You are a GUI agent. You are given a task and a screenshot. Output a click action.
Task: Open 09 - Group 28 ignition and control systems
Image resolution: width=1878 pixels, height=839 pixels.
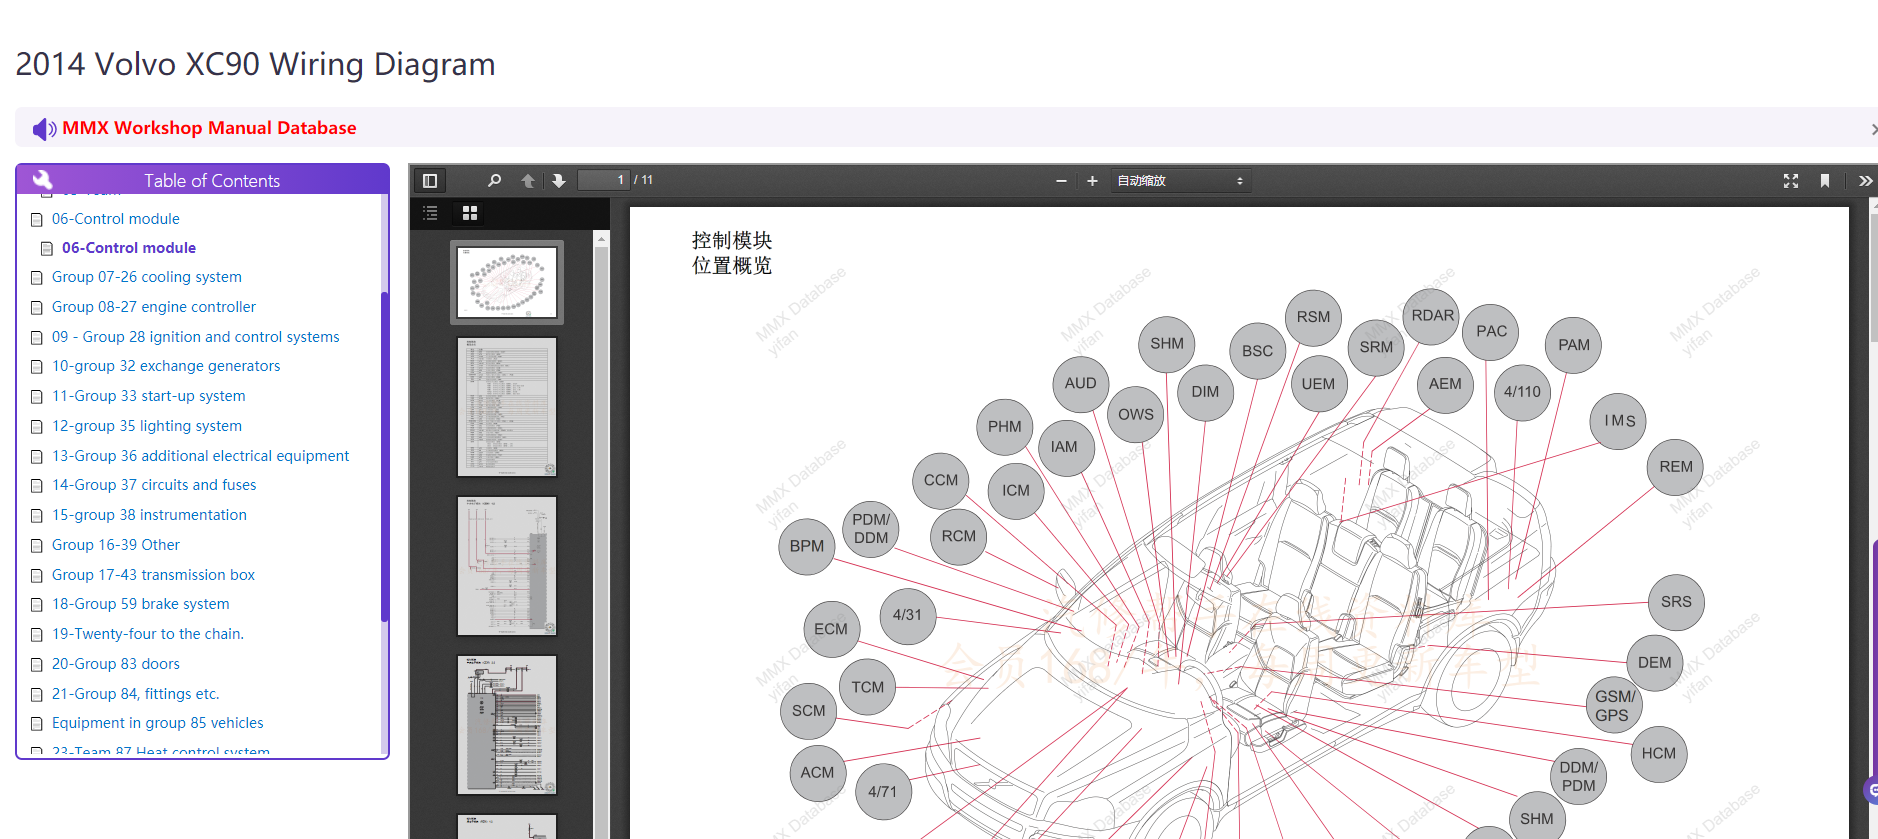[196, 337]
